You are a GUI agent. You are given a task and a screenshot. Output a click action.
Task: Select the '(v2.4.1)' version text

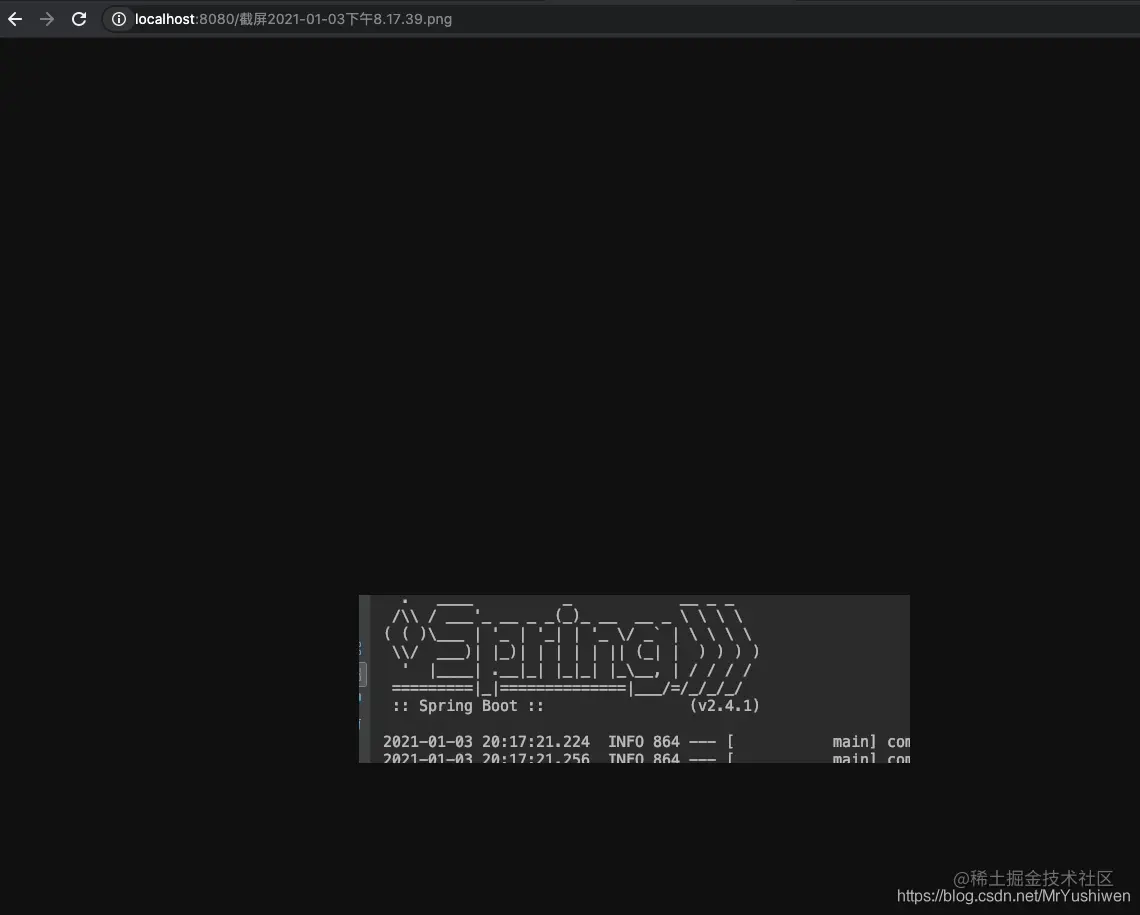724,706
